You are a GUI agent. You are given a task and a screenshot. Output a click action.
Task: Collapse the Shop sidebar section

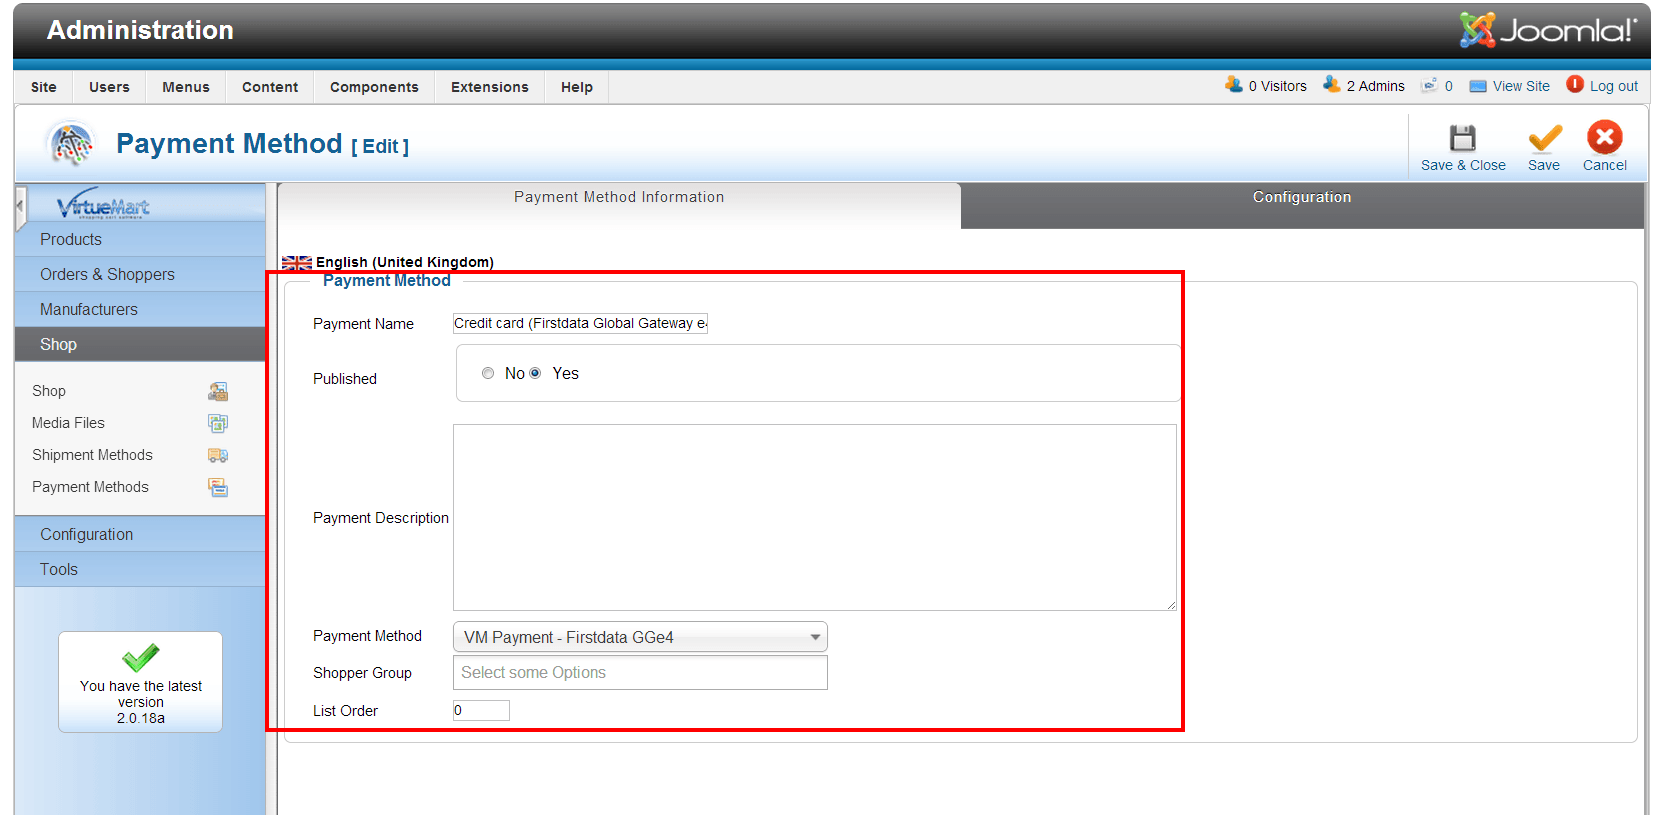point(140,344)
